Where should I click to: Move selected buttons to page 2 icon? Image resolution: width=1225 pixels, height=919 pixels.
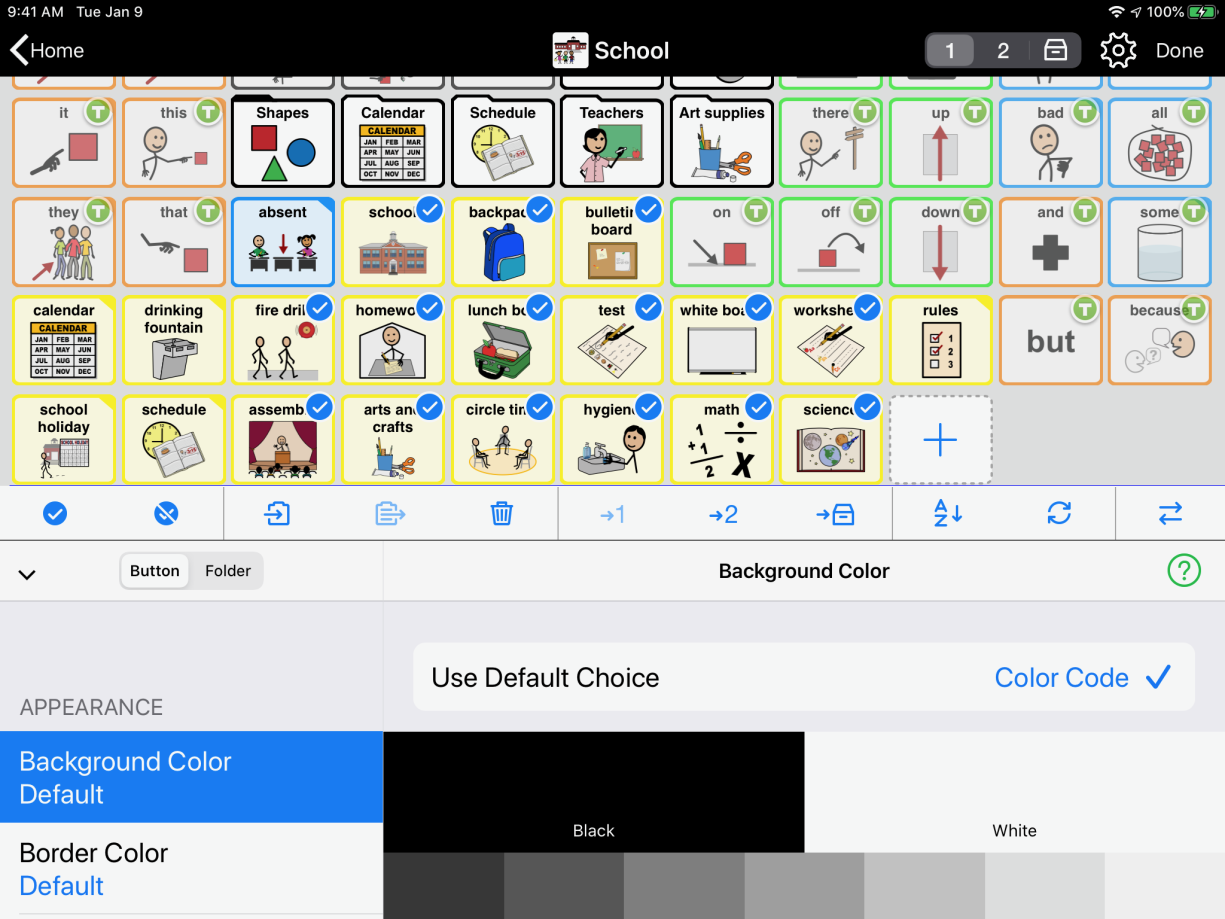click(723, 513)
